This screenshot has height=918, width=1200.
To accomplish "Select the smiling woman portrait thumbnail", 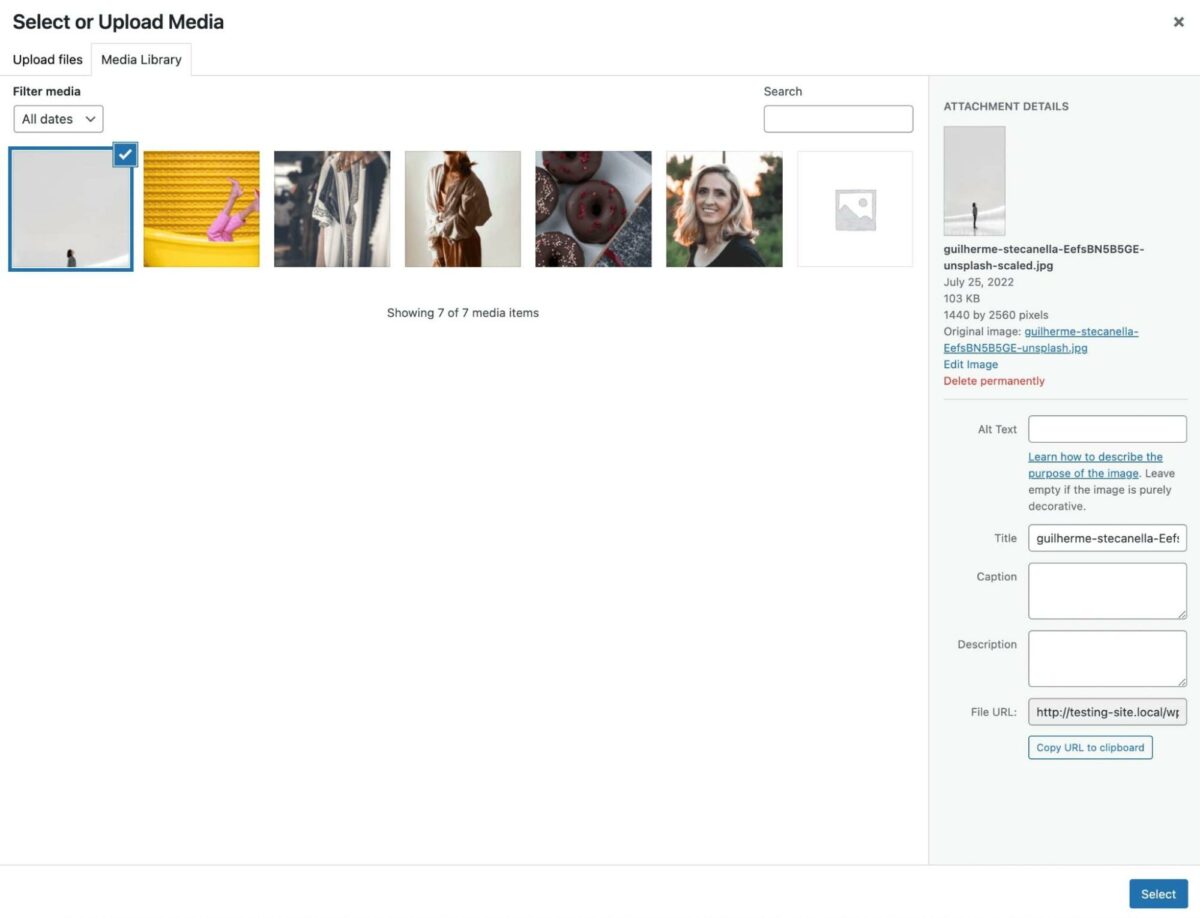I will click(723, 208).
